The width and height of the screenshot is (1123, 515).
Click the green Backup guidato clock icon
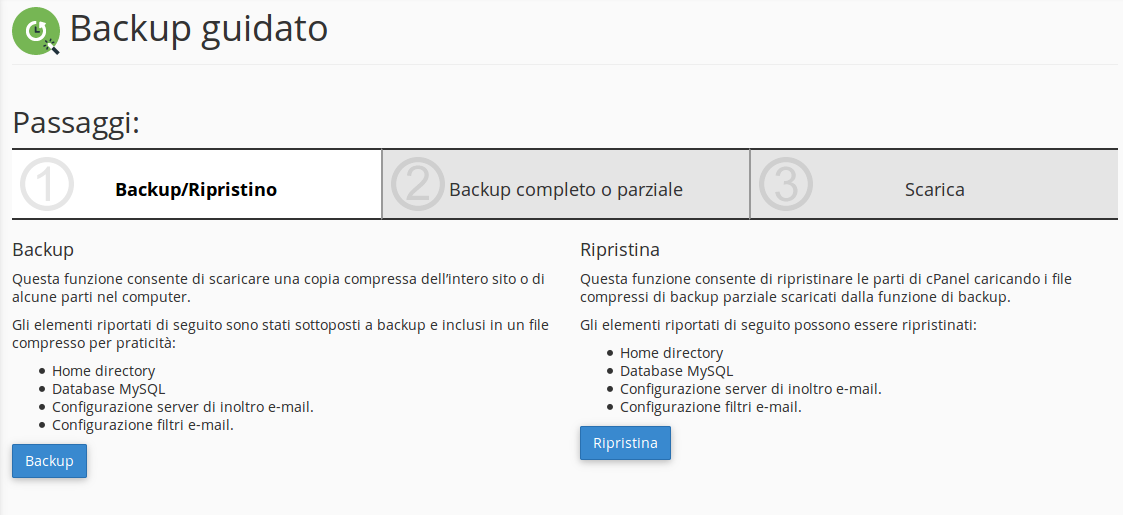click(x=36, y=31)
